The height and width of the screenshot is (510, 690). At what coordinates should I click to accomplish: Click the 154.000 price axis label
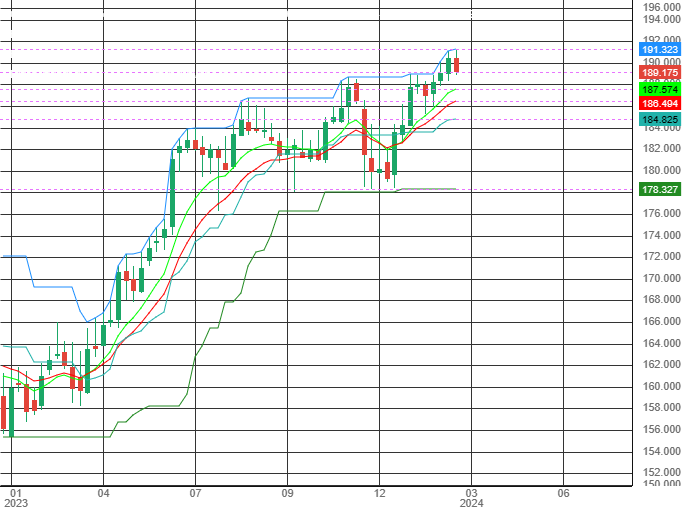click(661, 451)
